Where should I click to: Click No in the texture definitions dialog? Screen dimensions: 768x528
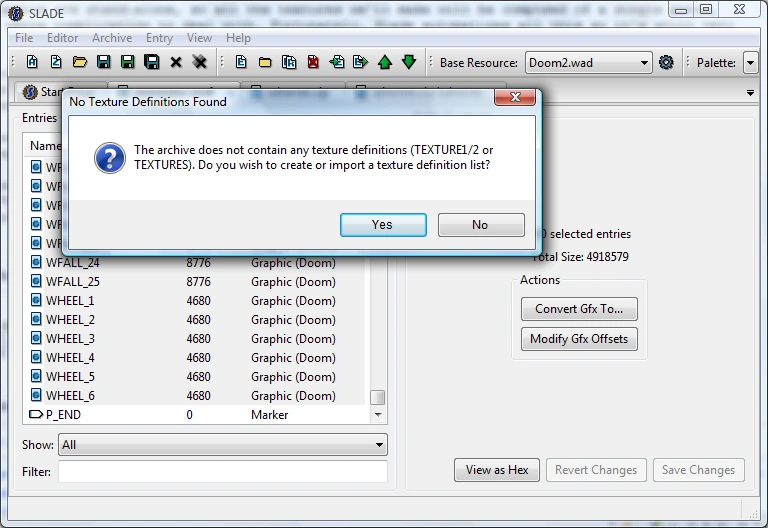coord(481,225)
